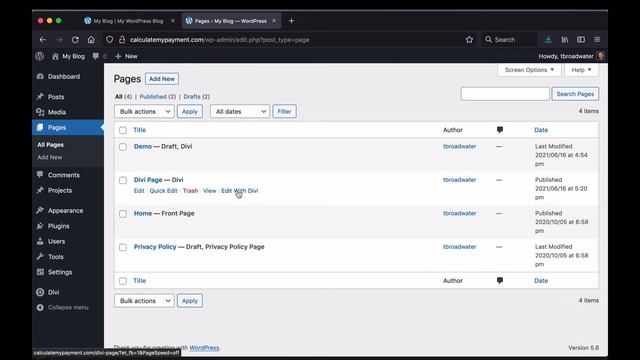Image resolution: width=640 pixels, height=360 pixels.
Task: Select the Privacy Policy checkbox
Action: point(123,247)
